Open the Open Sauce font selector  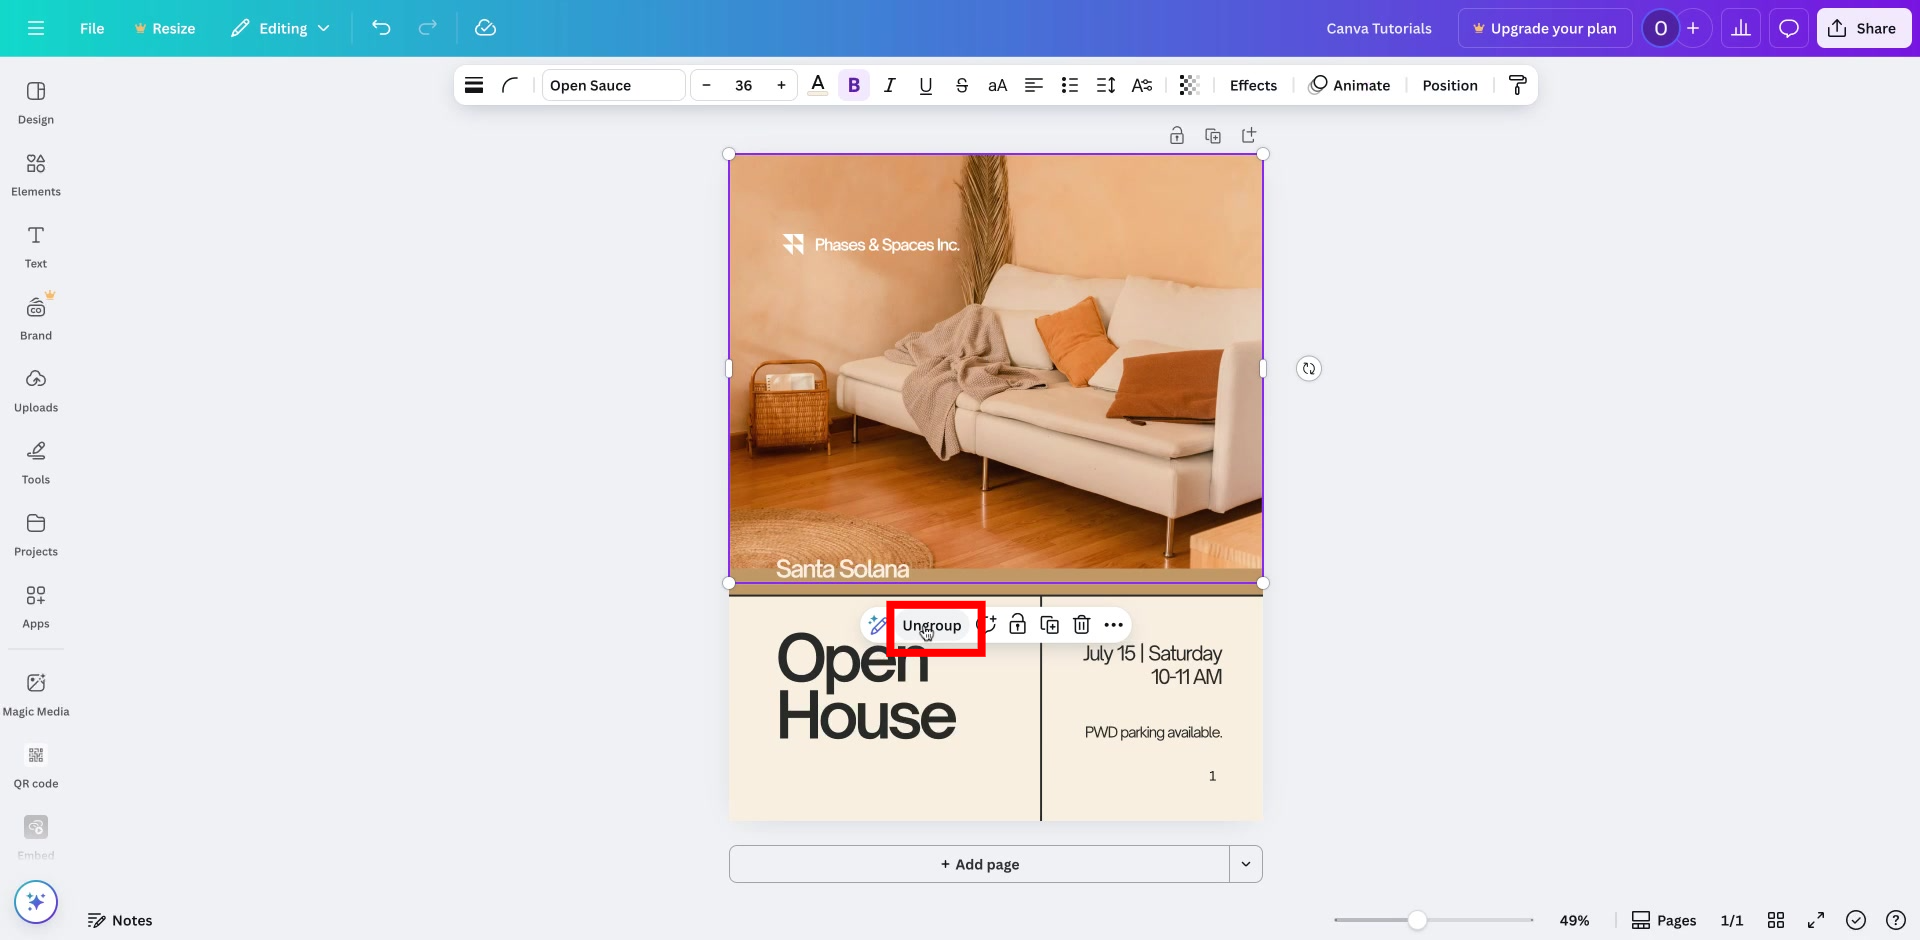(x=611, y=85)
